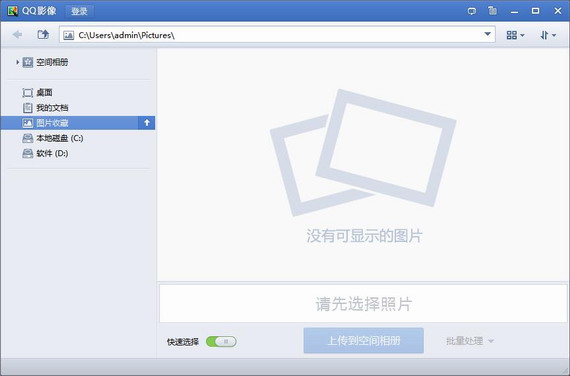Minimize the QQ影像 window

tap(514, 12)
